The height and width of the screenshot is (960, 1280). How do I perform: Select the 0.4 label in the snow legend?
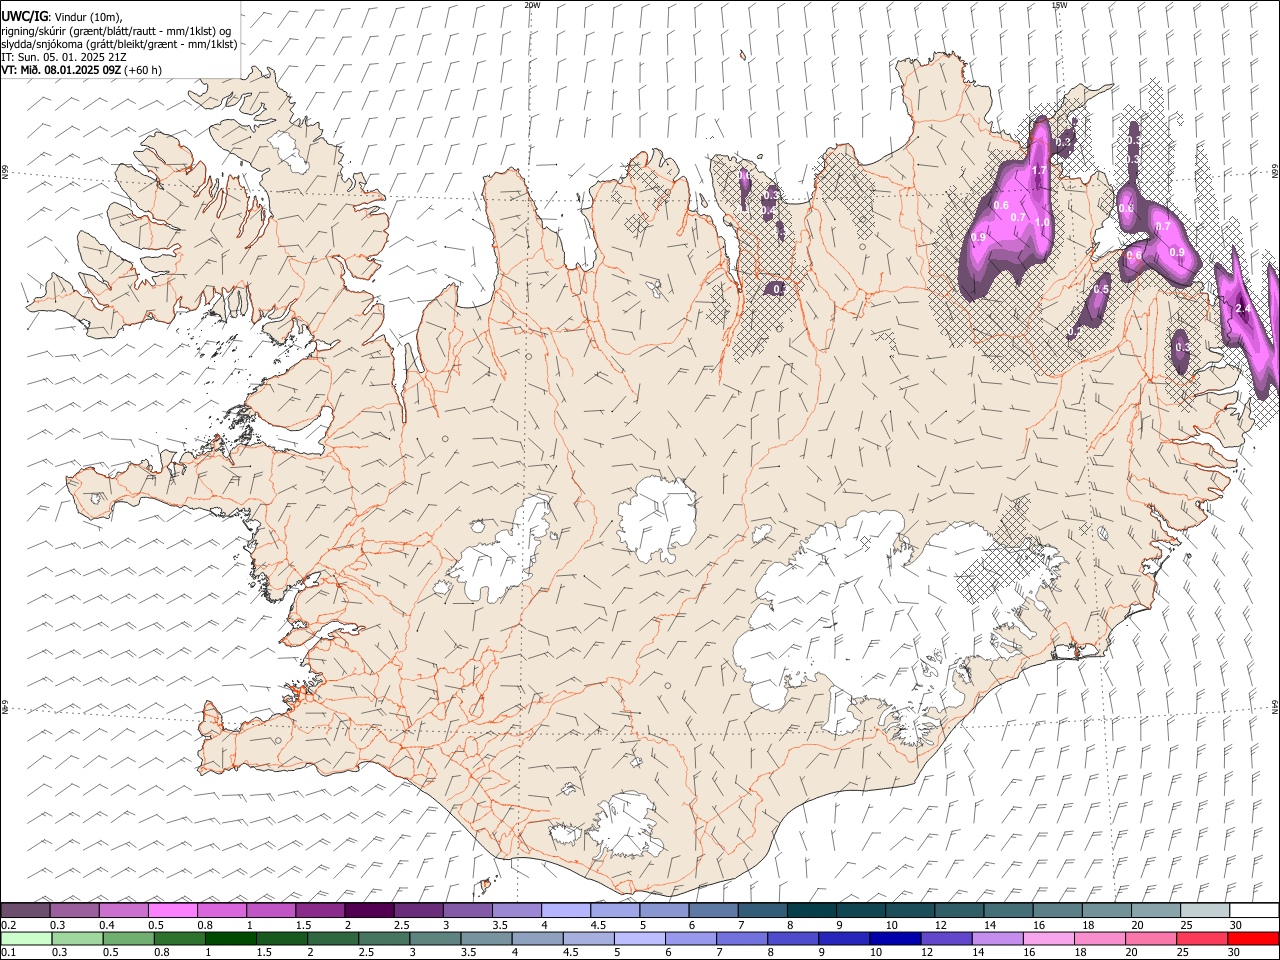107,925
